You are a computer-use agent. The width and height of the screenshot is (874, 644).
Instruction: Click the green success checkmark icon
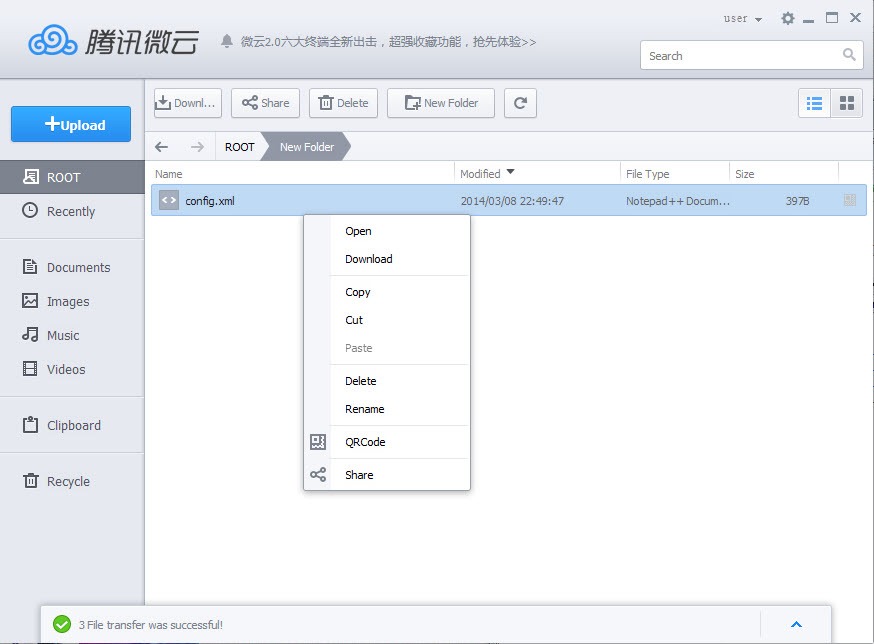tap(62, 624)
